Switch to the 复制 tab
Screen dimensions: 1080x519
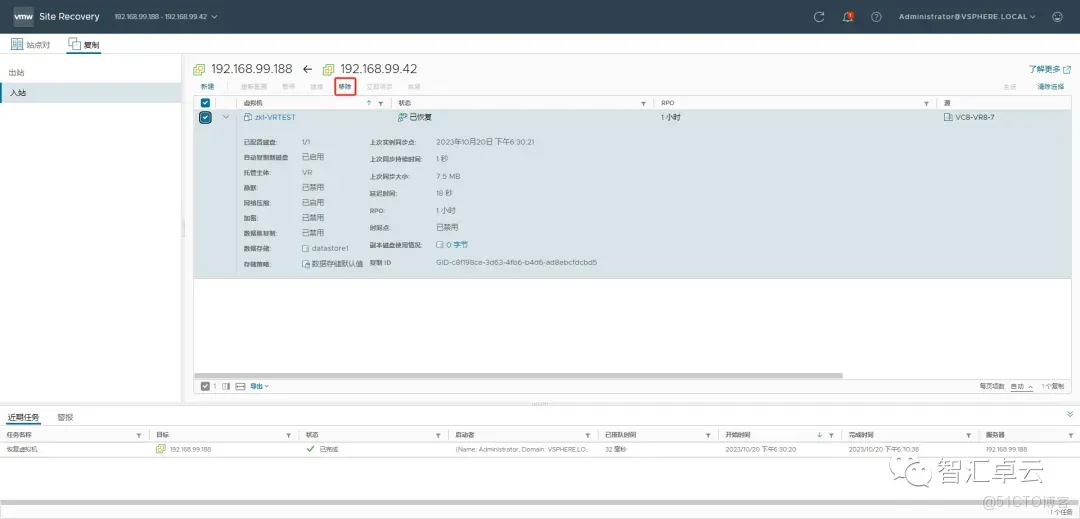[84, 45]
